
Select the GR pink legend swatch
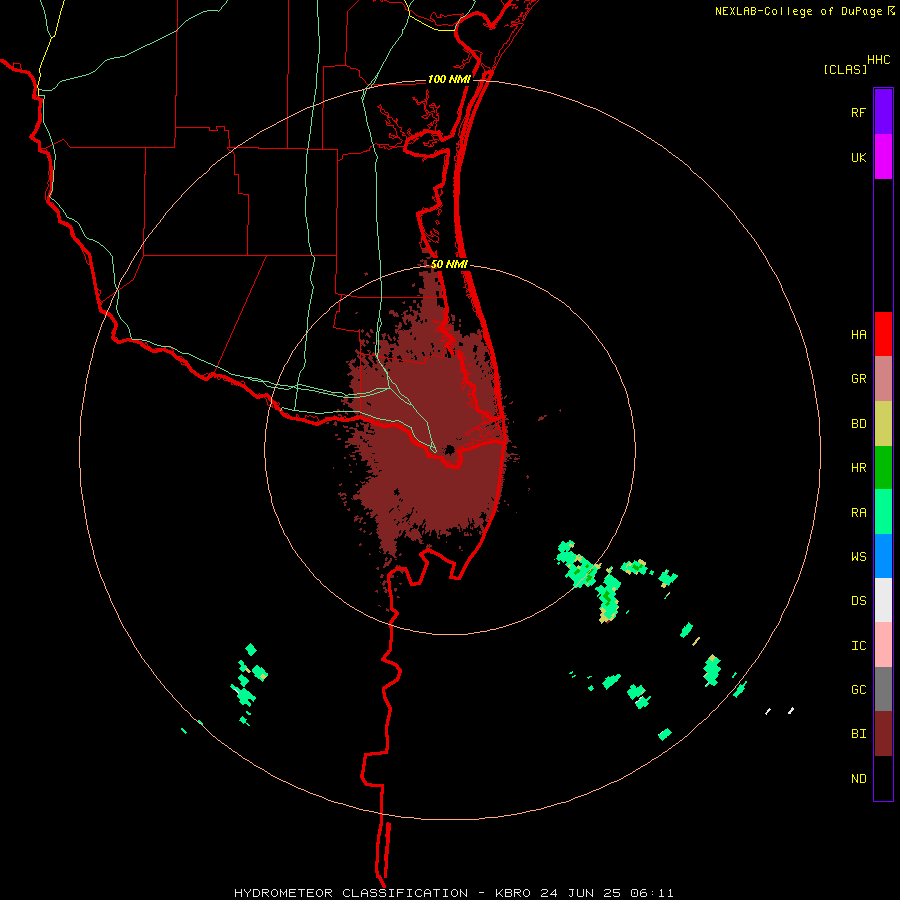pyautogui.click(x=883, y=379)
